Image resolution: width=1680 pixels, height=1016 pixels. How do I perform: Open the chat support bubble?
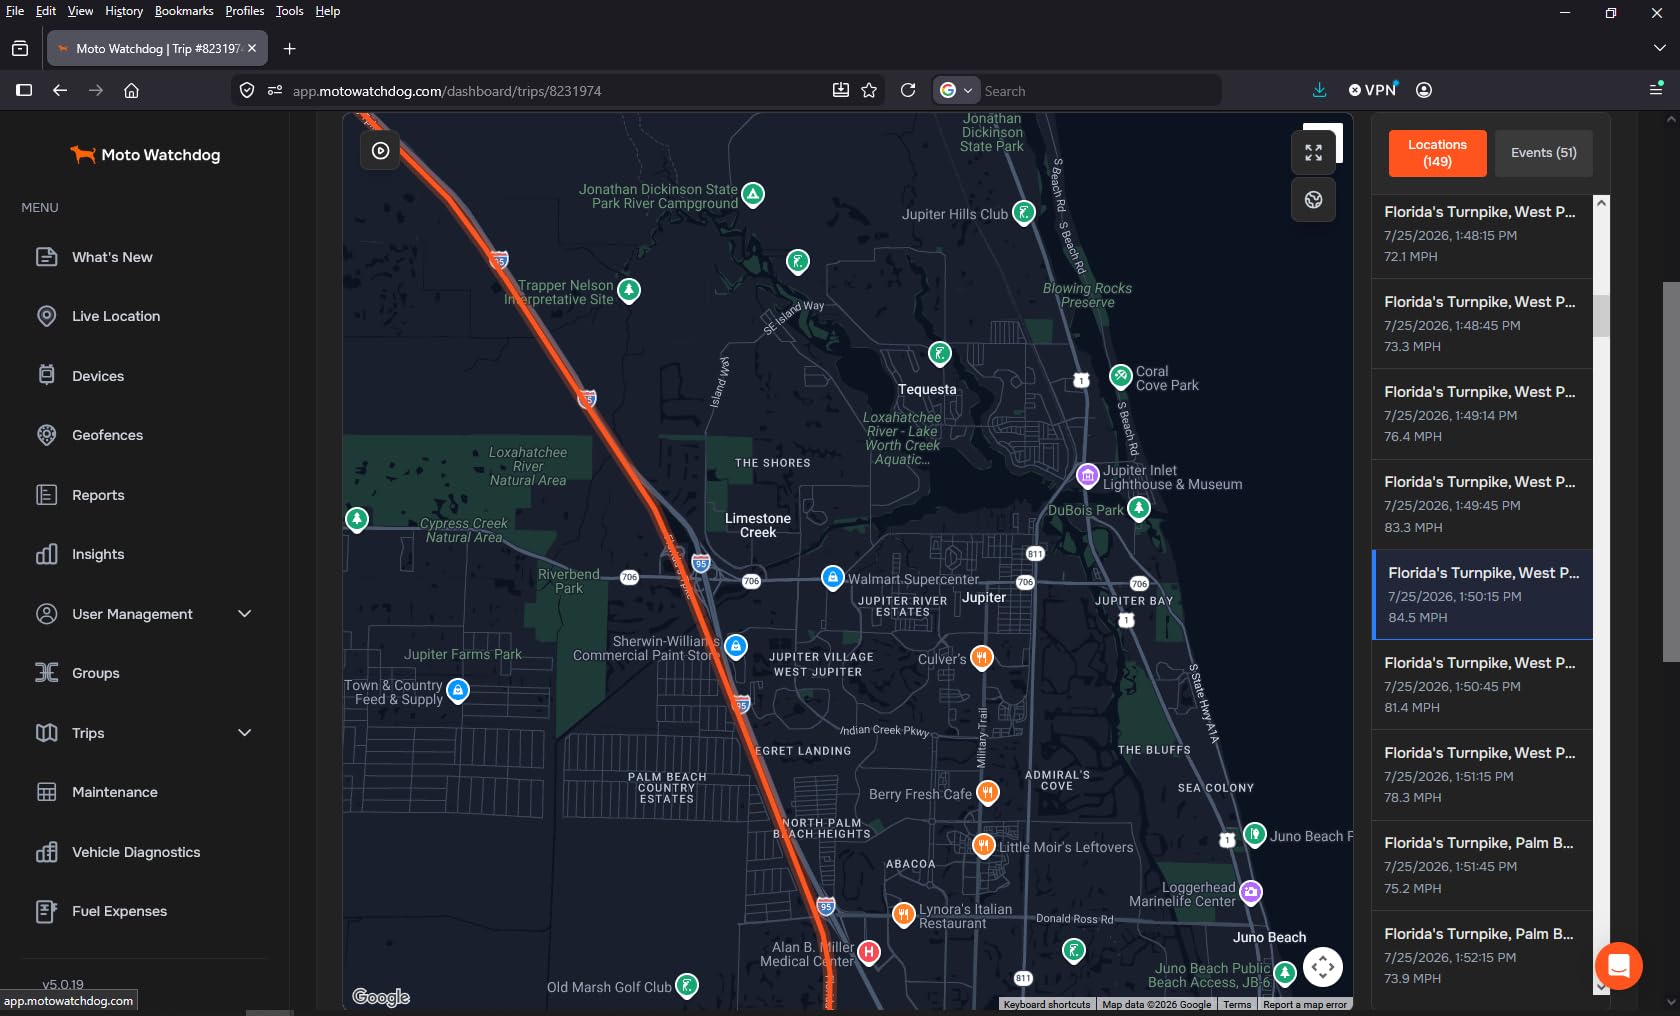click(x=1618, y=966)
